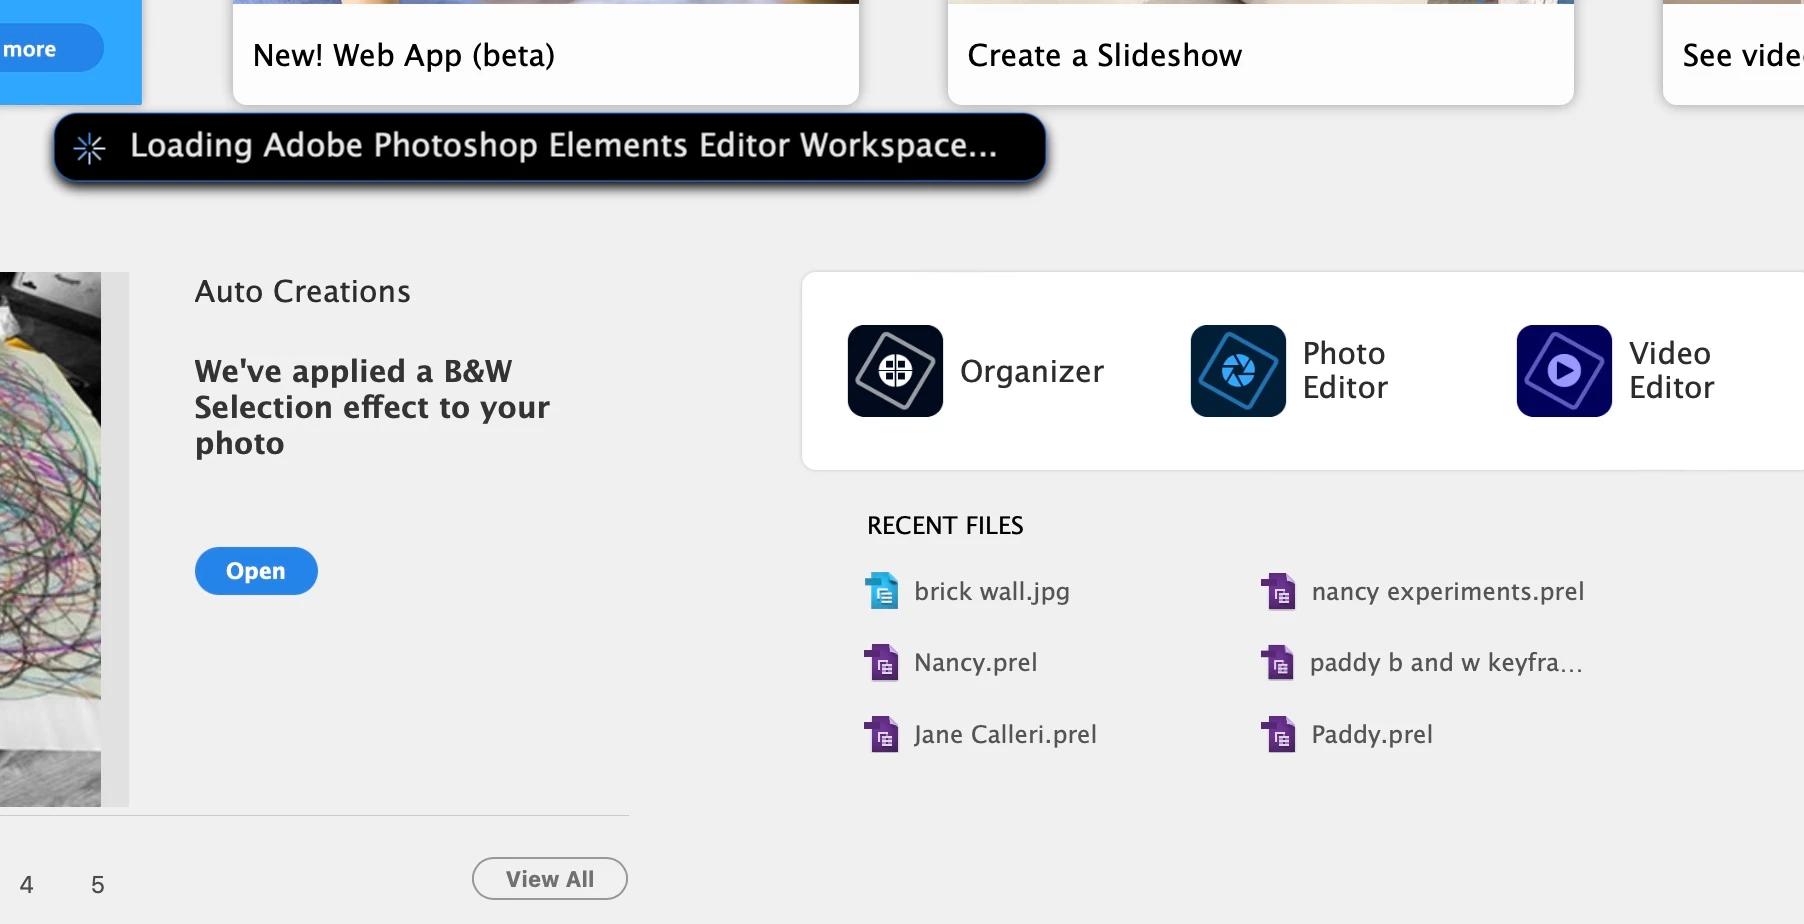Screen dimensions: 1804x924
Task: Open the Organizer app icon
Action: click(x=895, y=371)
